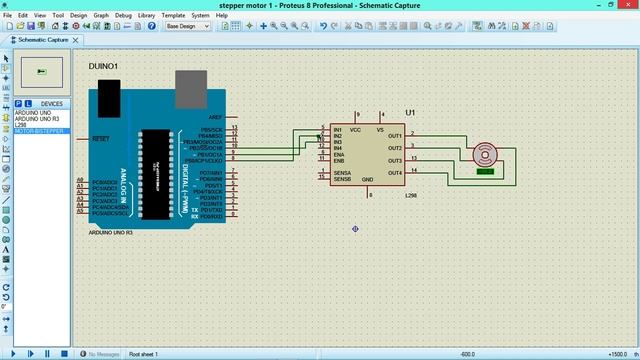Viewport: 640px width, 360px height.
Task: Open the Base Design variant dropdown
Action: 188,26
